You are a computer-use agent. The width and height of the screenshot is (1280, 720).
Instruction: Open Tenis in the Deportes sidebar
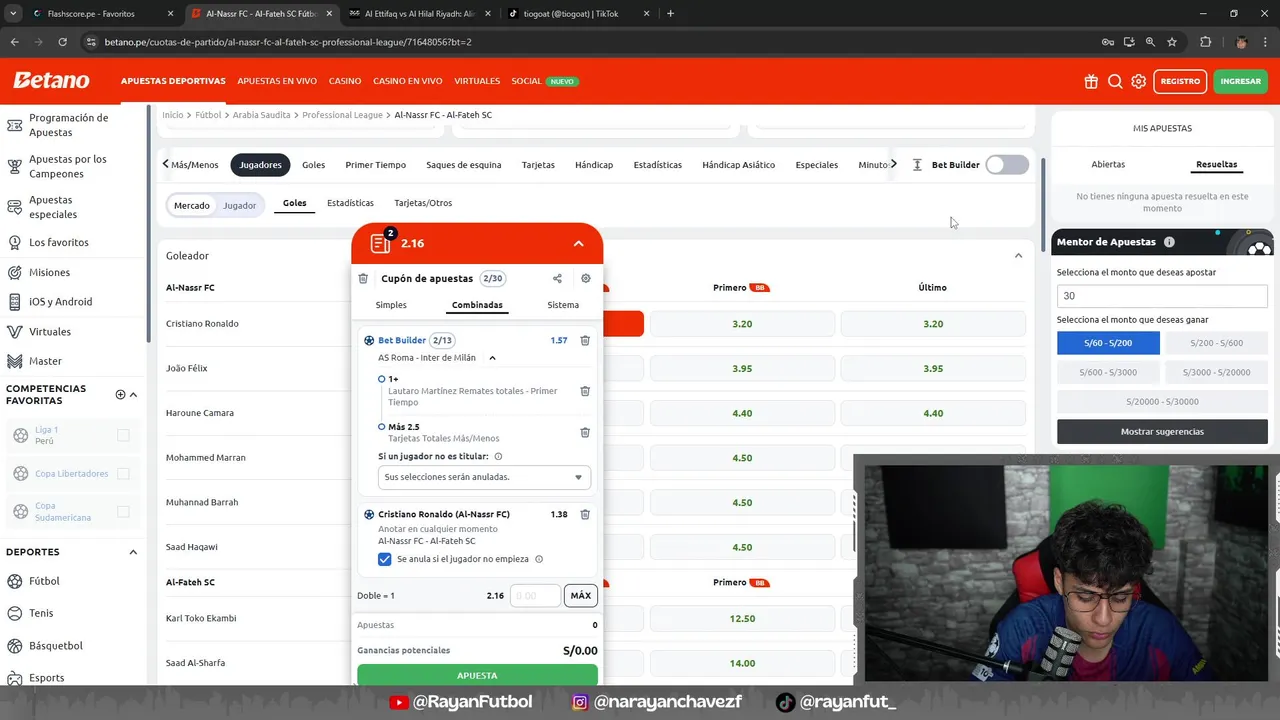pyautogui.click(x=41, y=613)
